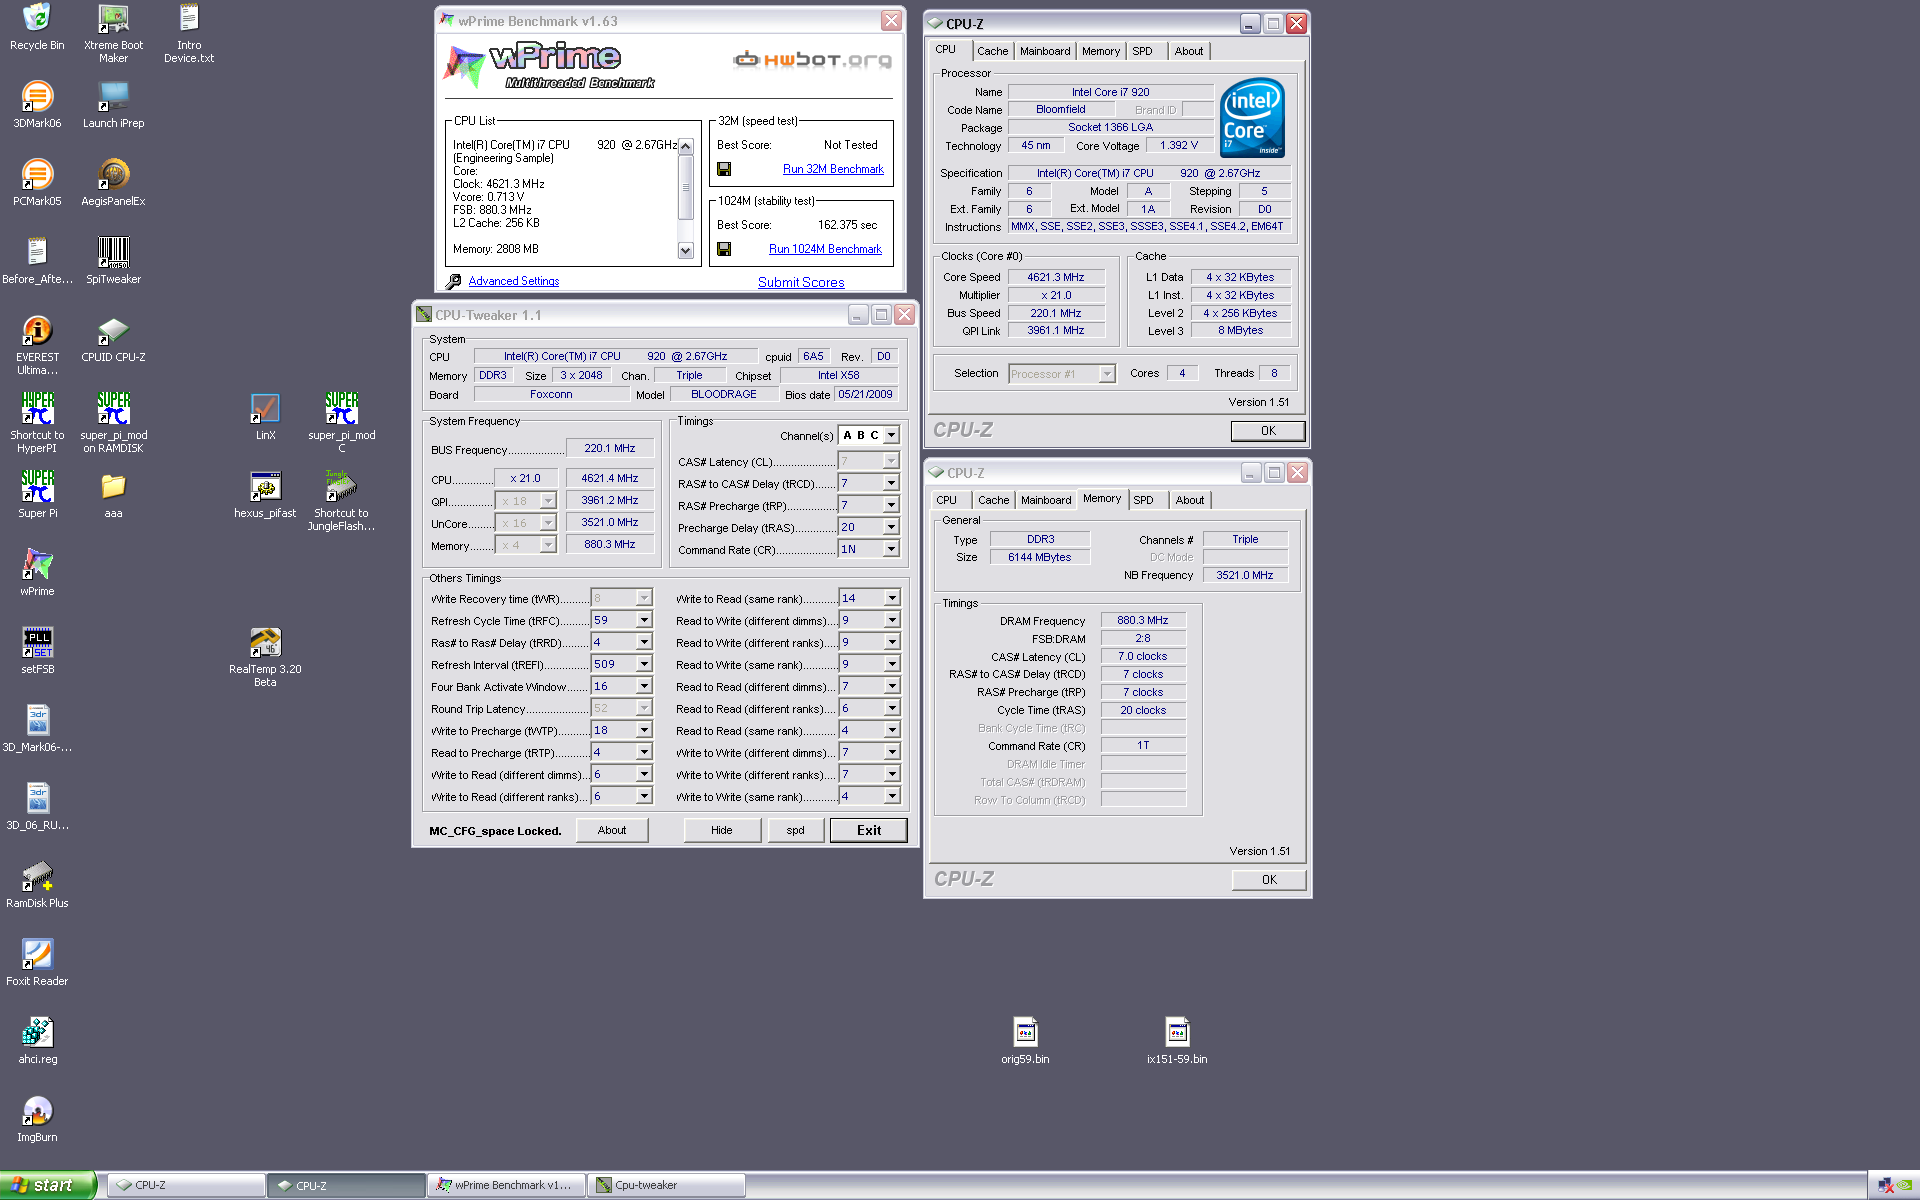Screen dimensions: 1920x1200
Task: Select the ImgBurn desktop icon
Action: (x=37, y=1118)
